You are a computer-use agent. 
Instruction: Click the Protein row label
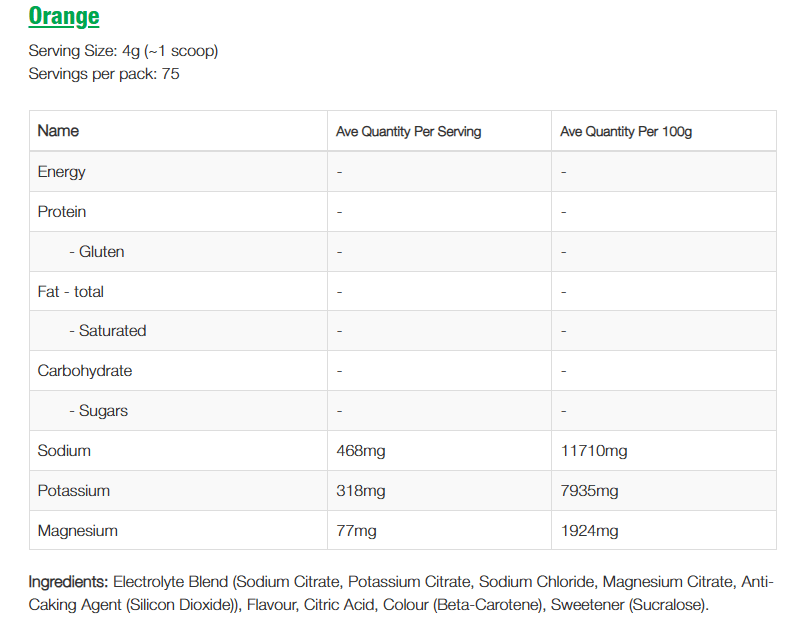pyautogui.click(x=62, y=212)
